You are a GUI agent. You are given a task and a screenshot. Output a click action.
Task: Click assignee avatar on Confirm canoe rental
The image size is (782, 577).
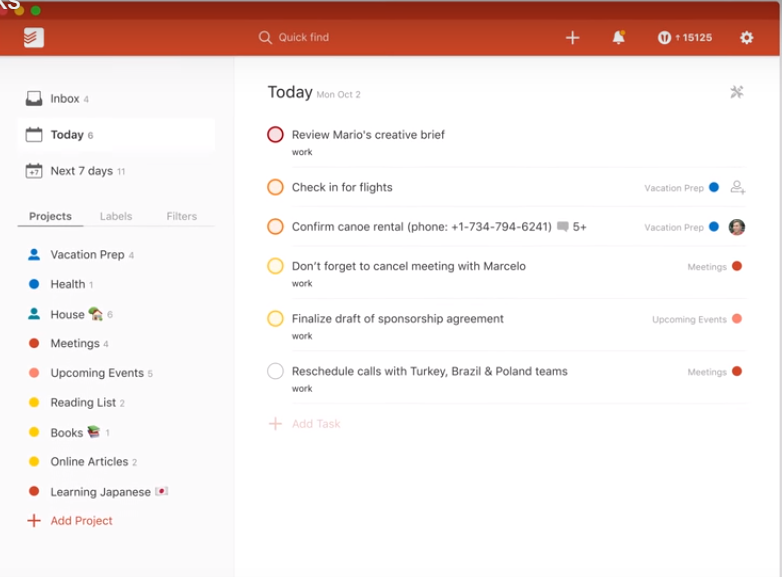[737, 227]
